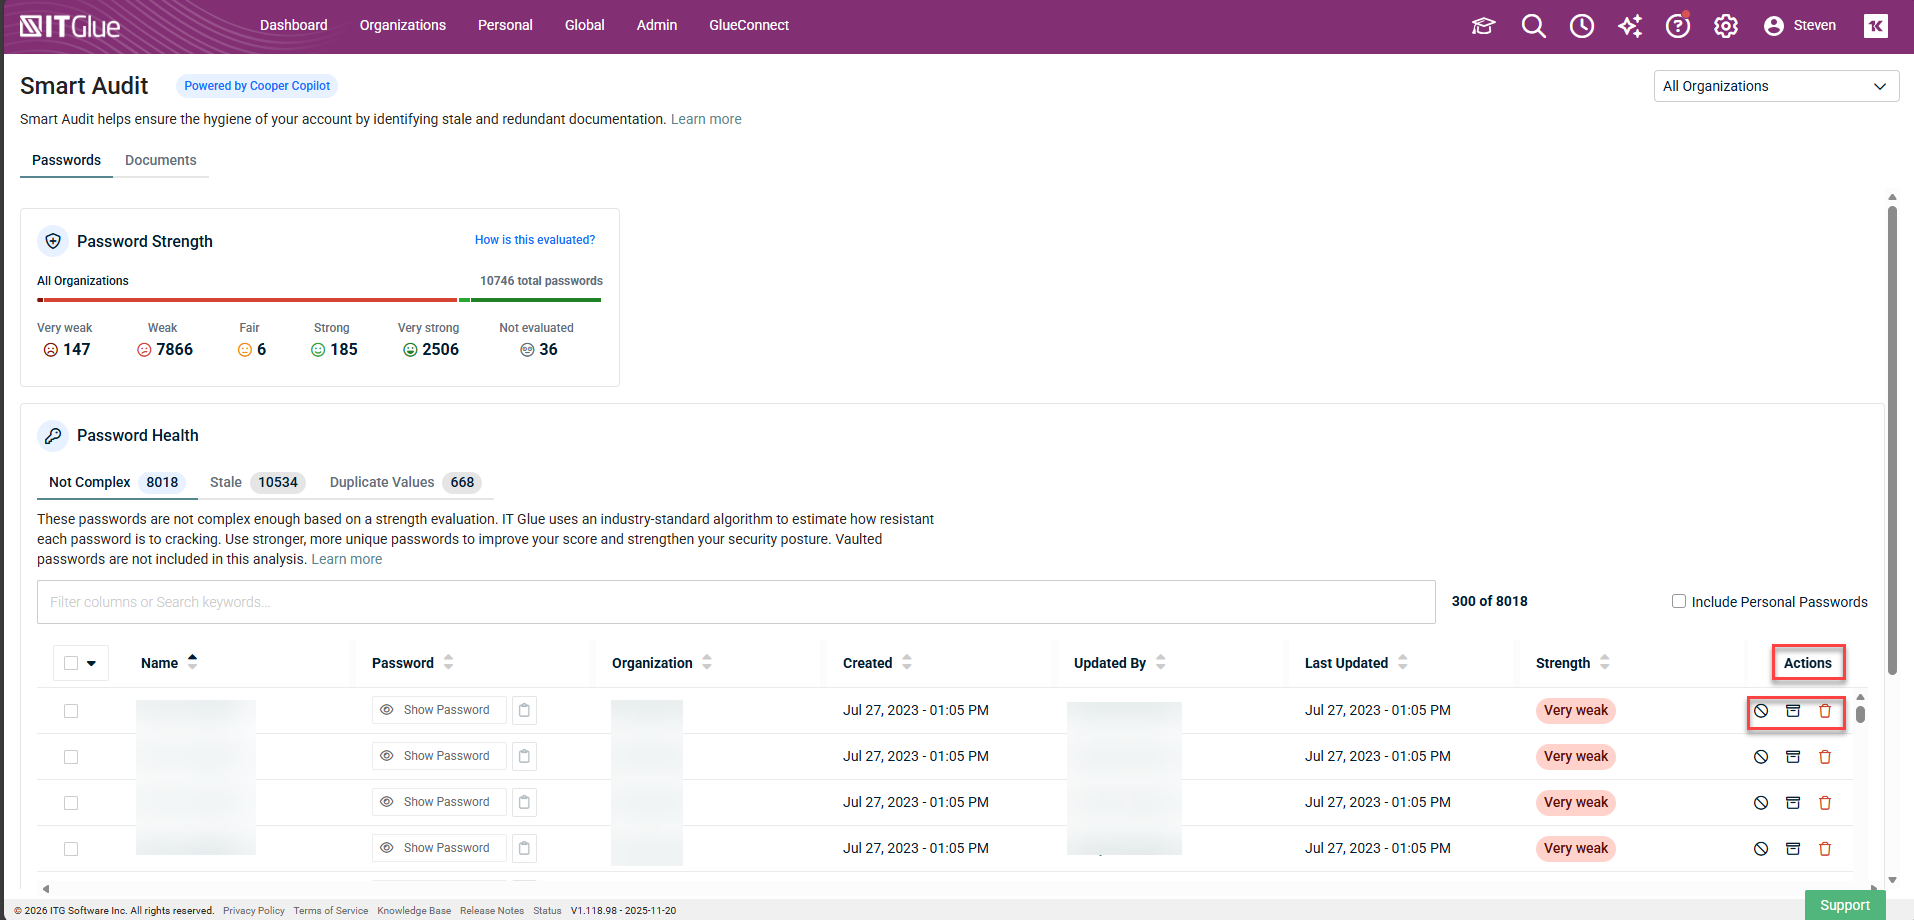
Task: Click the red trash icon in first row
Action: pyautogui.click(x=1824, y=711)
